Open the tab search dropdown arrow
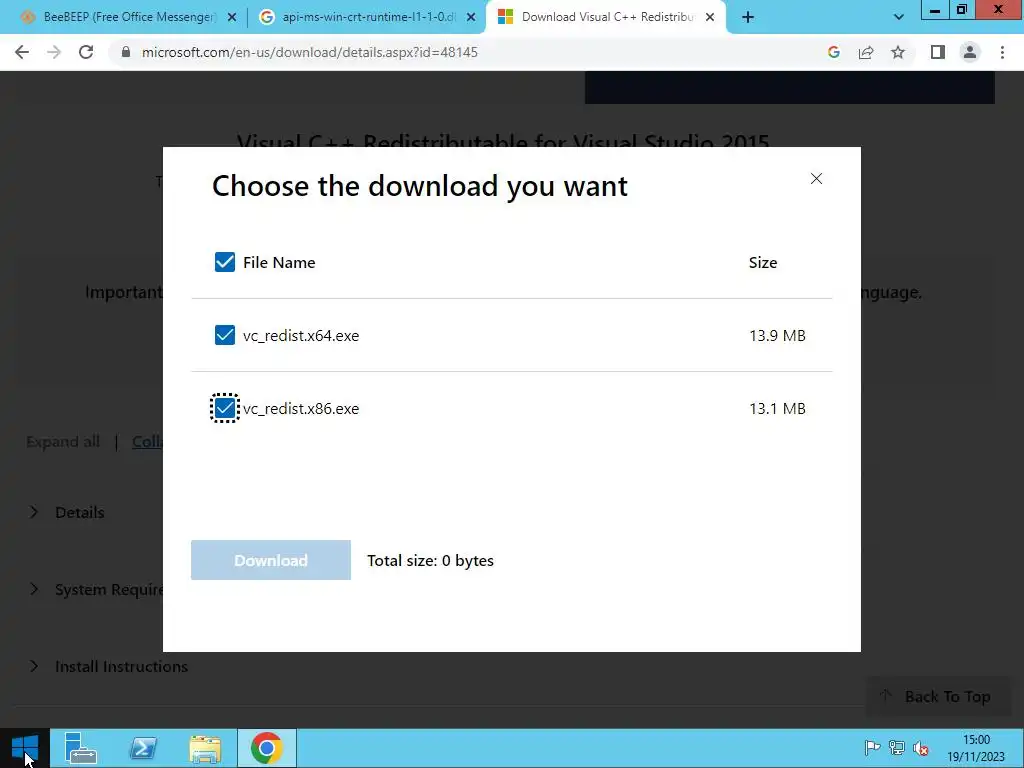Viewport: 1024px width, 768px height. 899,17
